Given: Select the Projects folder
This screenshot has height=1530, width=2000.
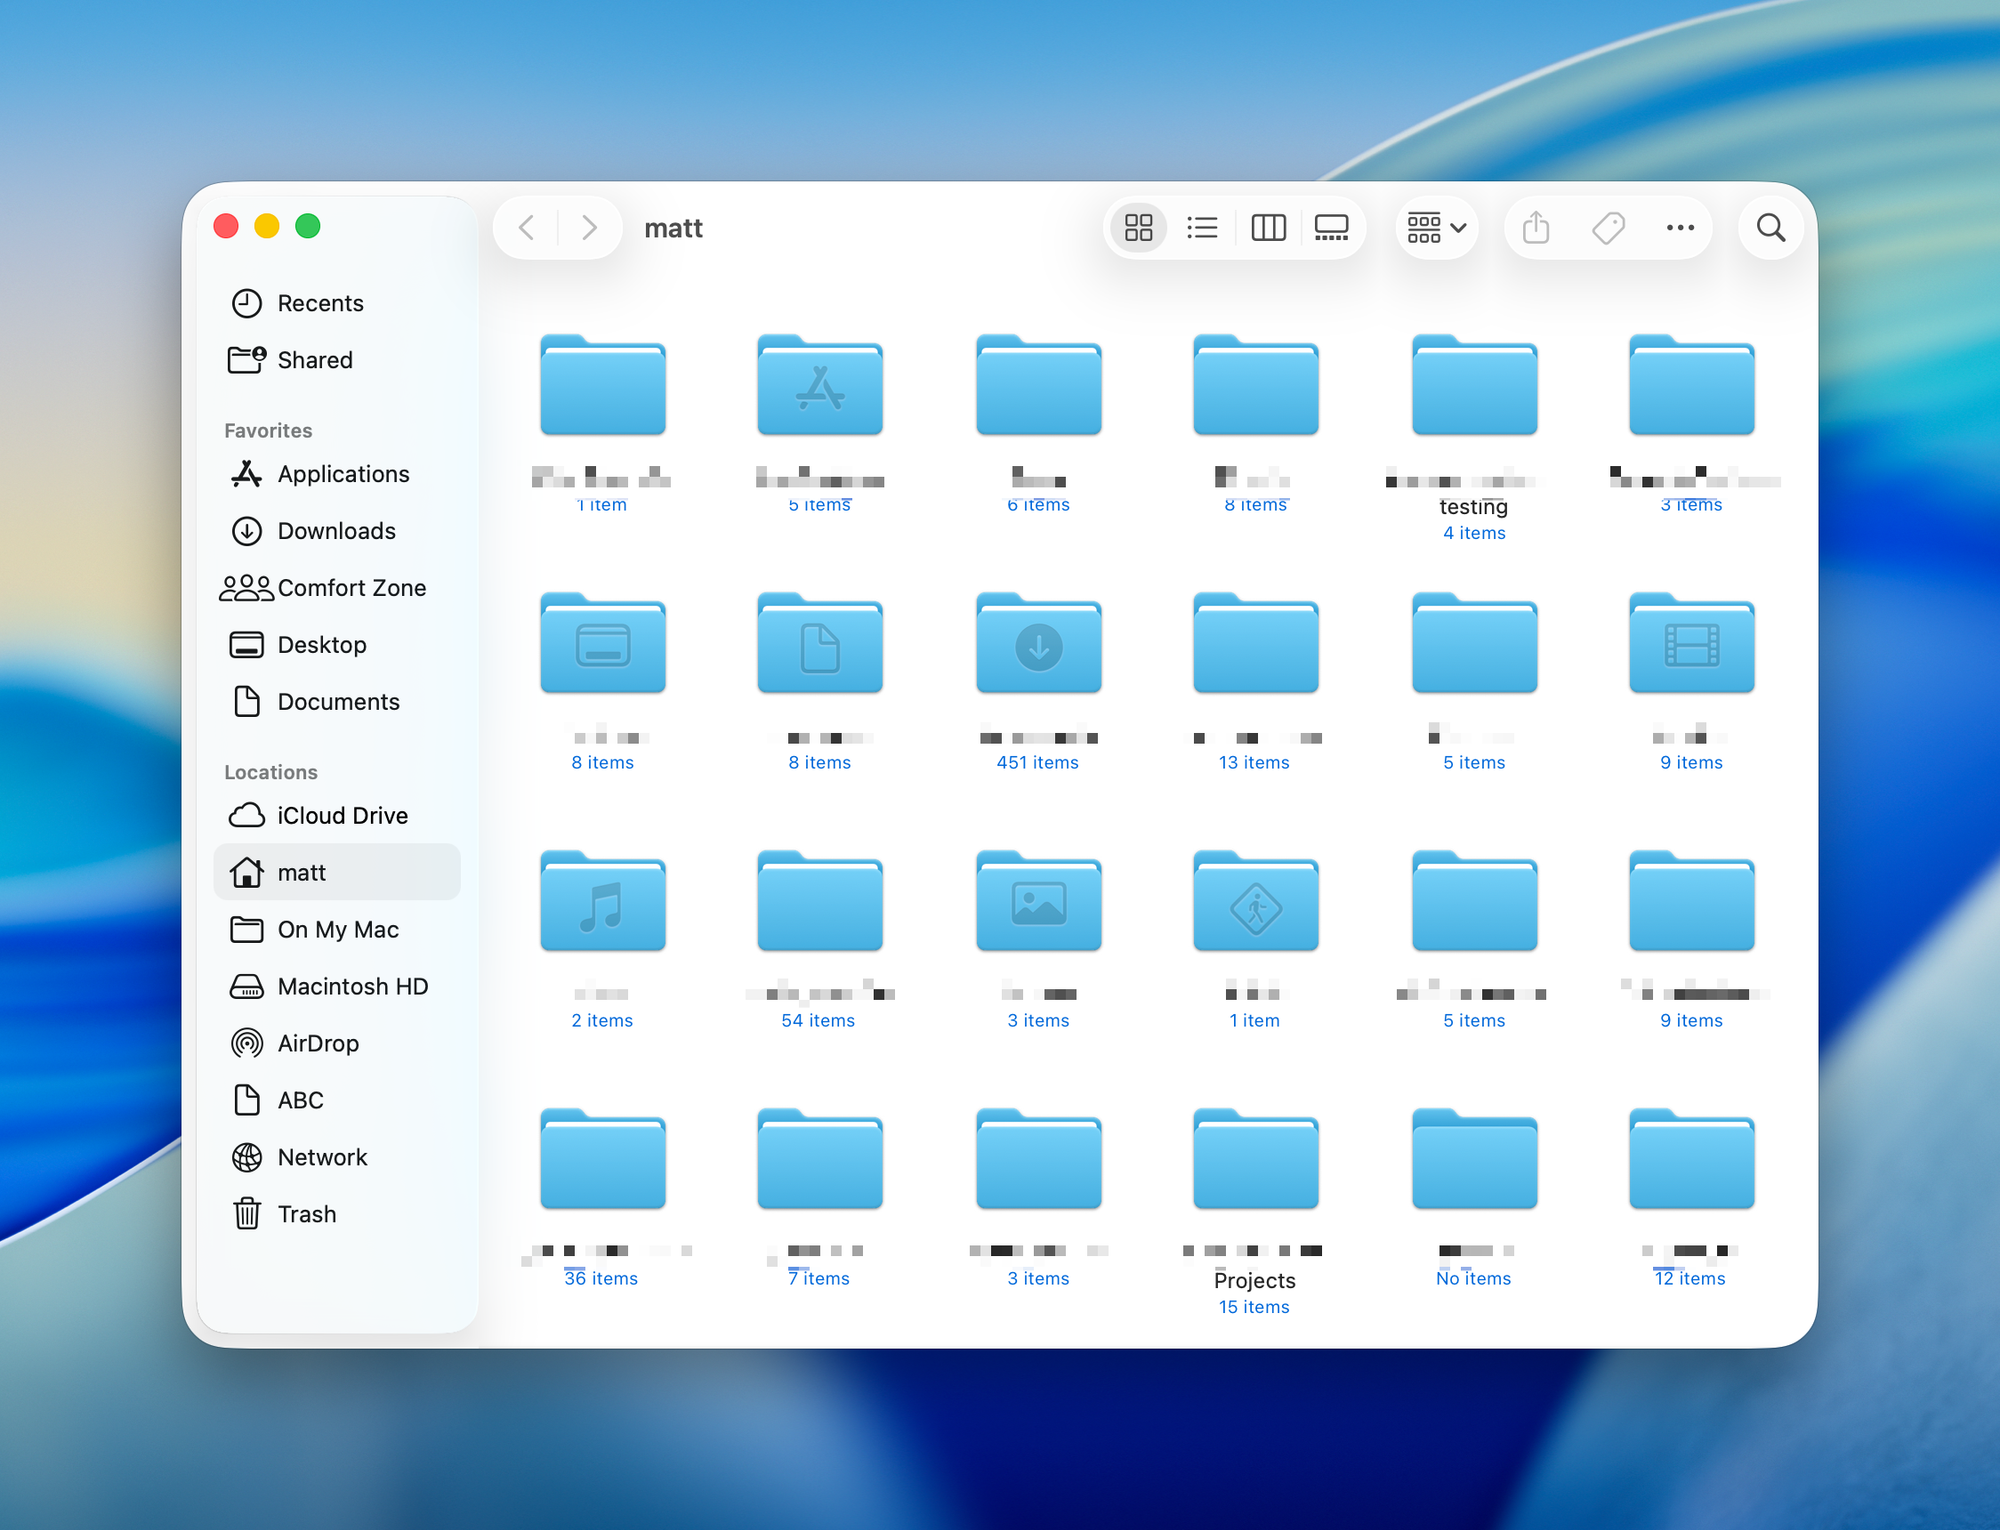Looking at the screenshot, I should (1255, 1160).
